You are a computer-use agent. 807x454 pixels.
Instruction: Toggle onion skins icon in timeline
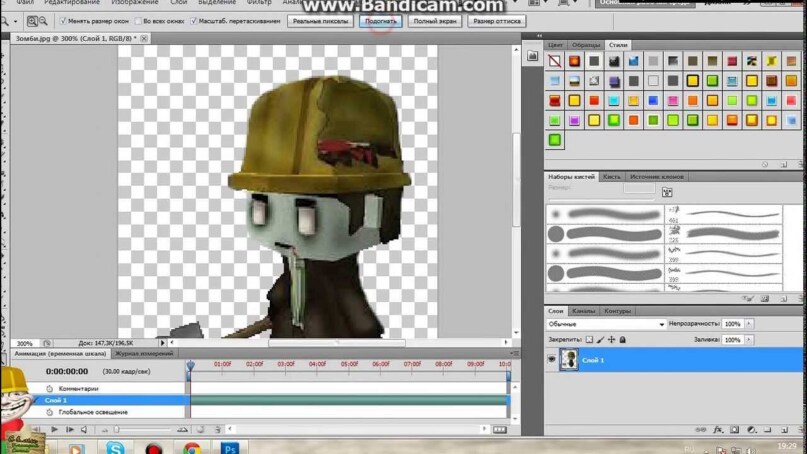point(200,429)
